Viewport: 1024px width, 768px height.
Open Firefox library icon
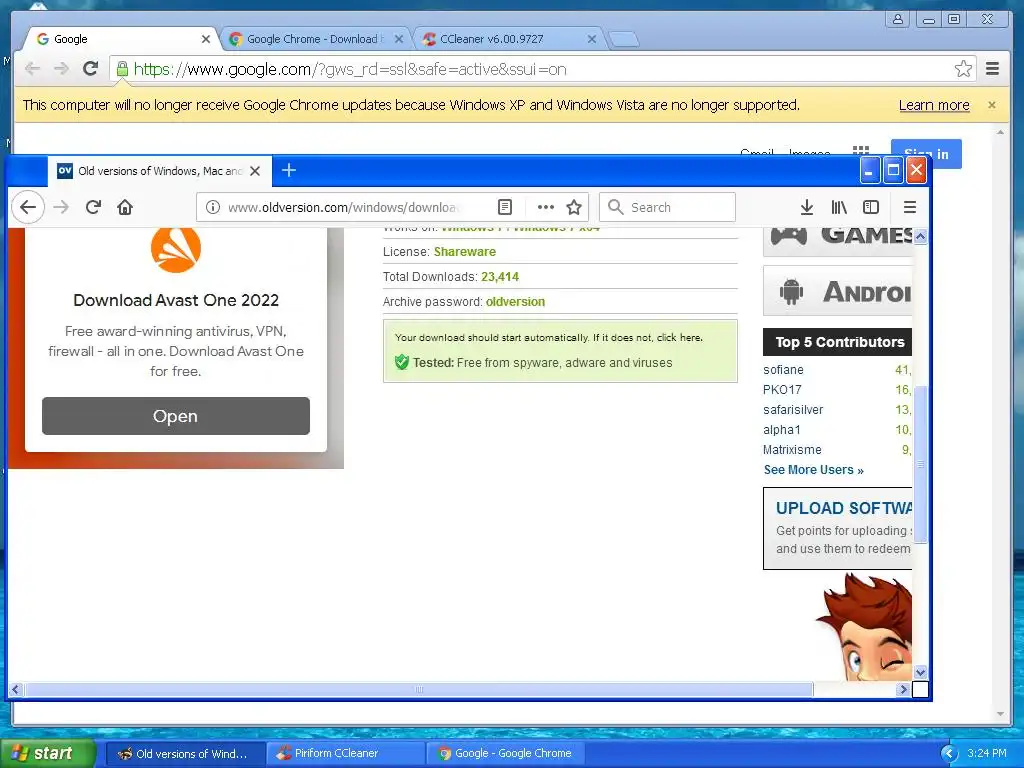click(839, 207)
